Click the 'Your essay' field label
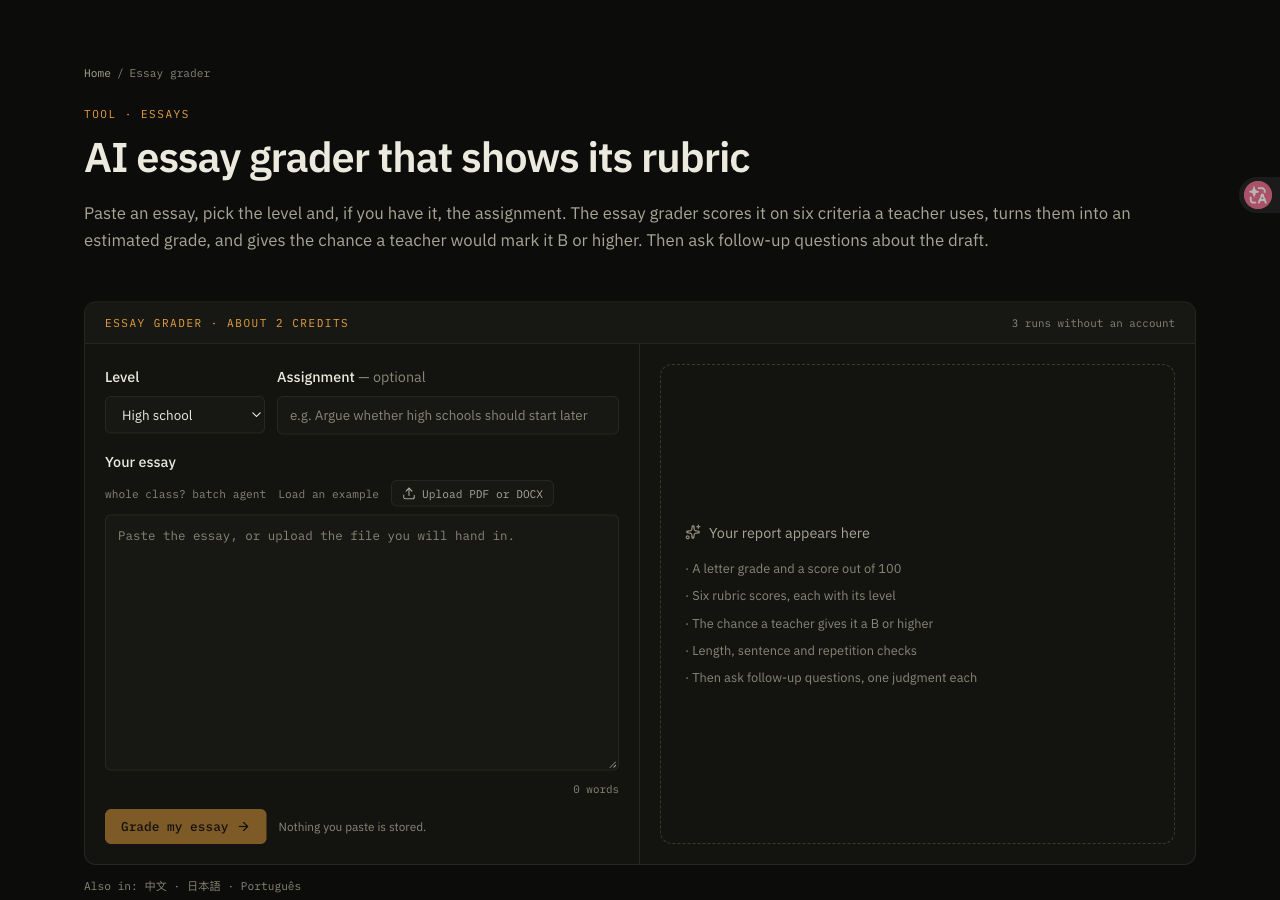The image size is (1280, 900). 140,462
